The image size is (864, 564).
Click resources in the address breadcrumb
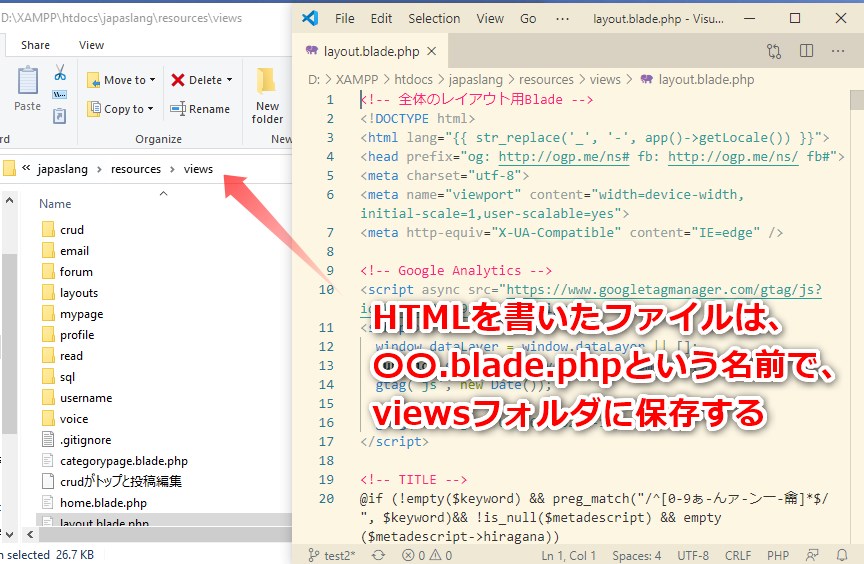click(136, 169)
